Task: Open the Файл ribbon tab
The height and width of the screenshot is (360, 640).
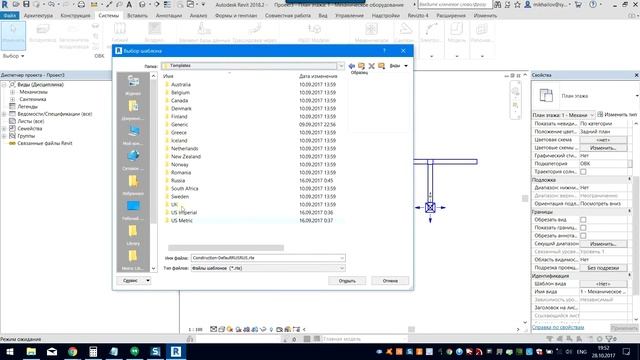Action: click(9, 16)
